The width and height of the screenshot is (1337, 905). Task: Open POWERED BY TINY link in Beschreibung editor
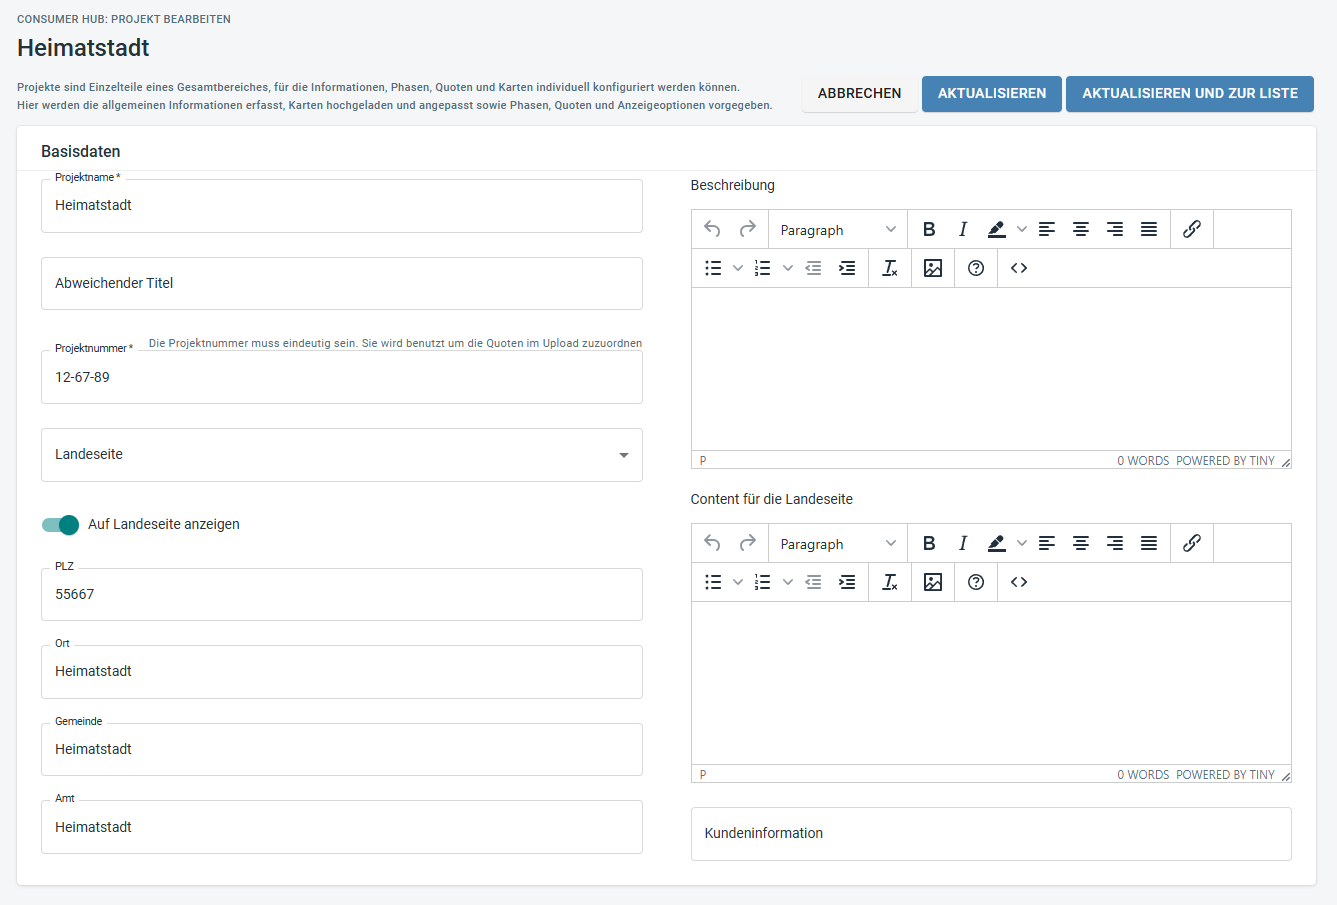click(1226, 461)
